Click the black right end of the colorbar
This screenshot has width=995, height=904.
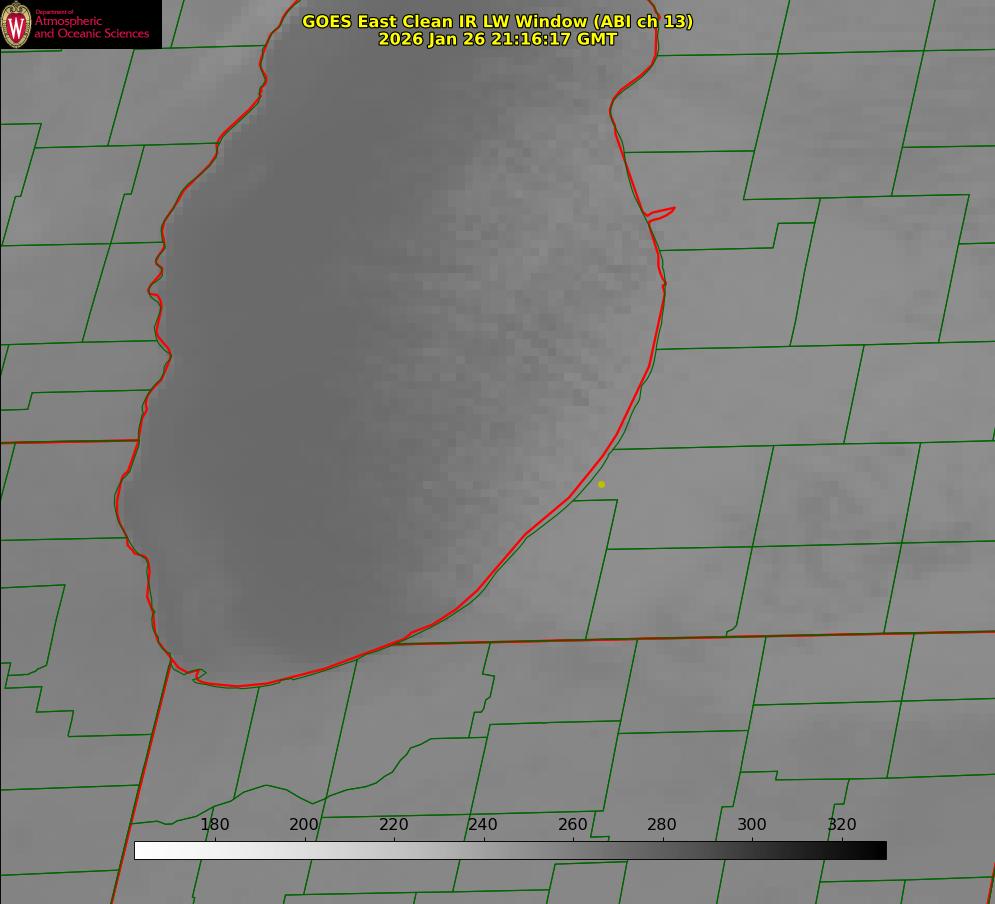pos(879,850)
